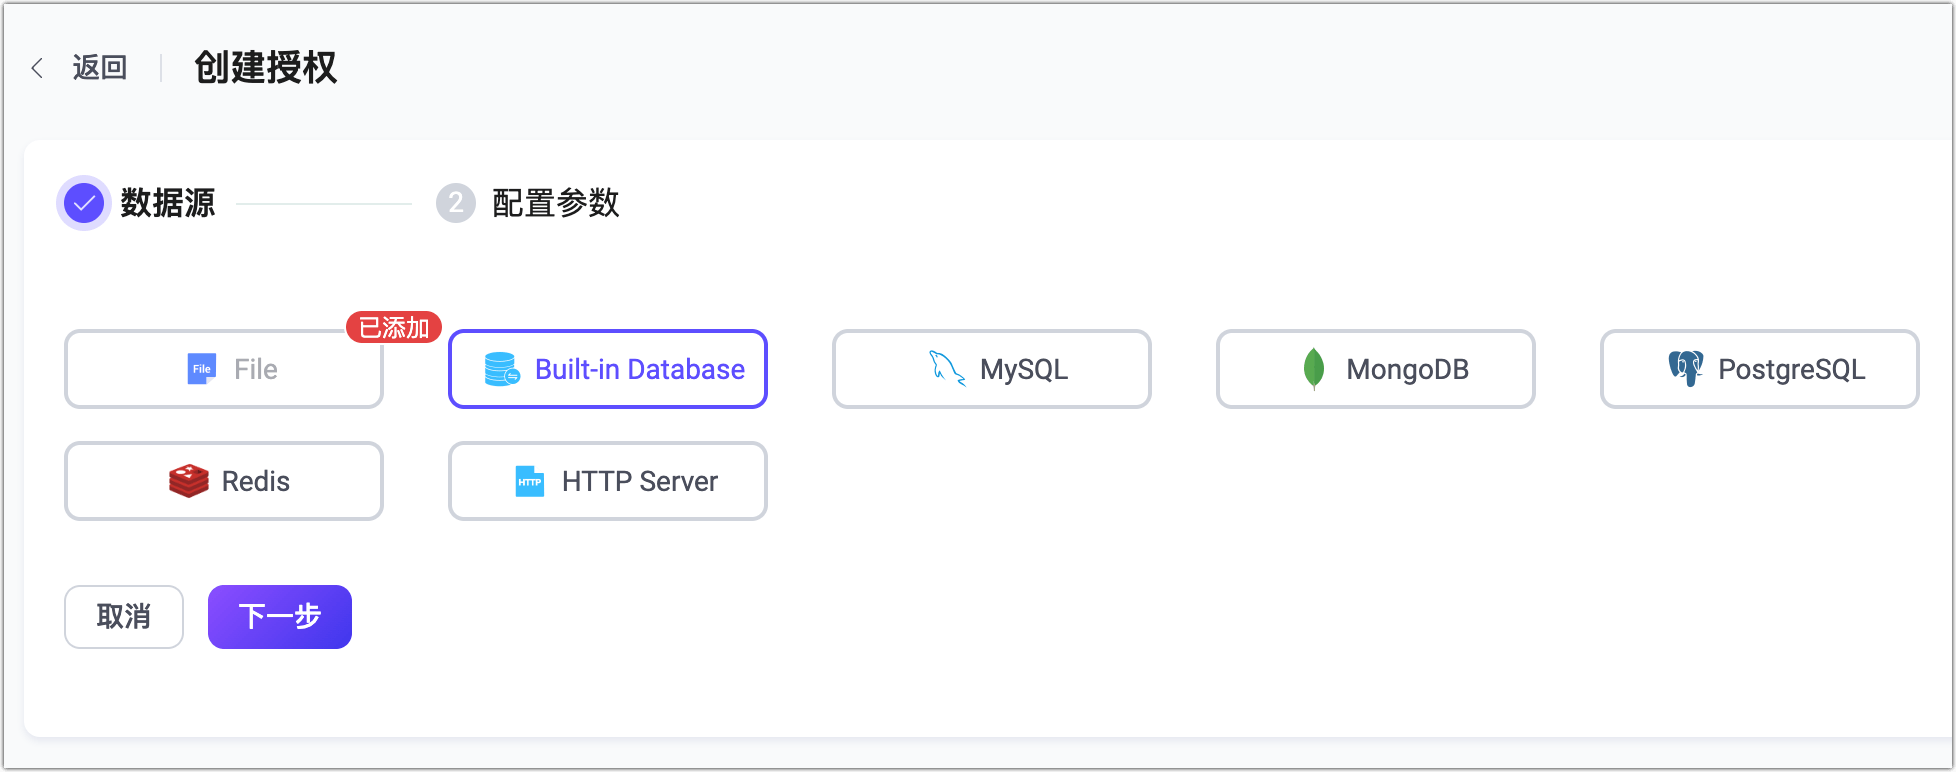Click the 下一步 next button
Image resolution: width=1956 pixels, height=772 pixels.
[280, 617]
